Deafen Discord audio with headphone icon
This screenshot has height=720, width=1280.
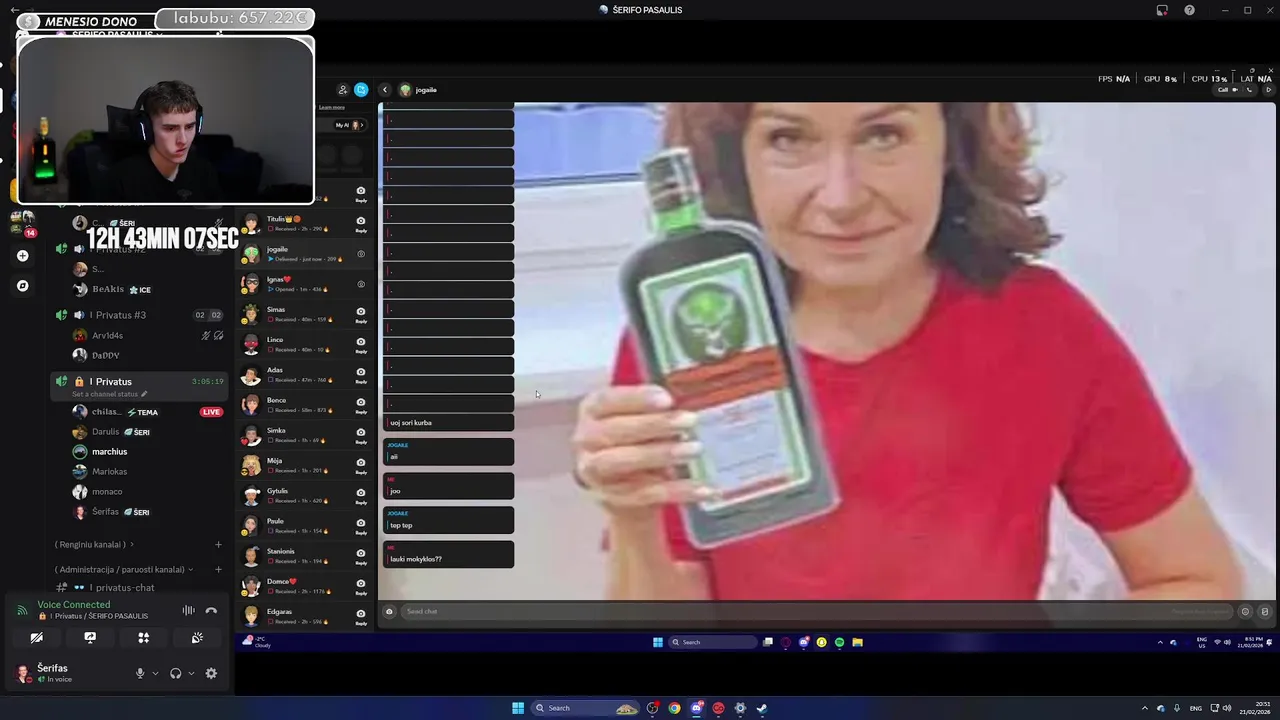point(176,674)
